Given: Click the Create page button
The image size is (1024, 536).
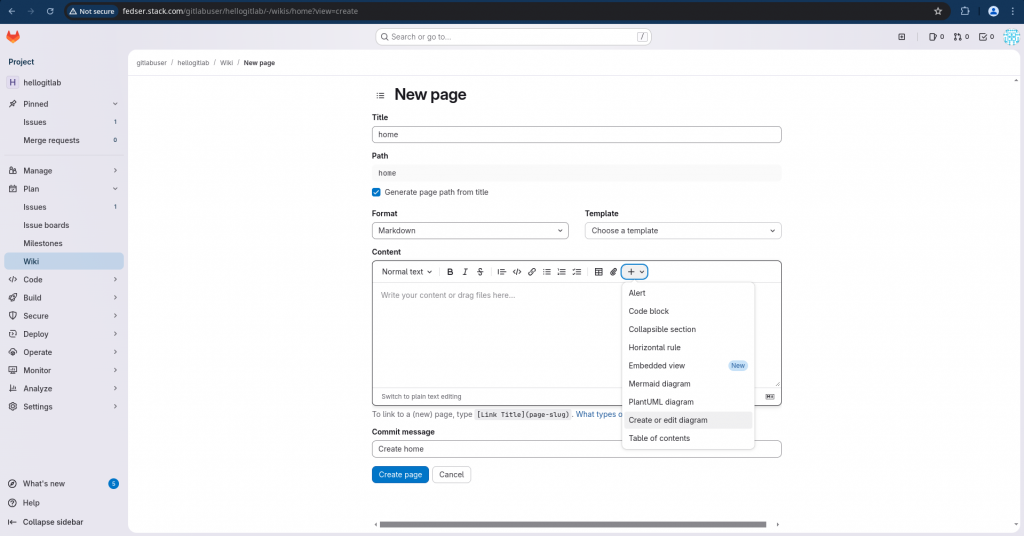Looking at the screenshot, I should pos(400,475).
